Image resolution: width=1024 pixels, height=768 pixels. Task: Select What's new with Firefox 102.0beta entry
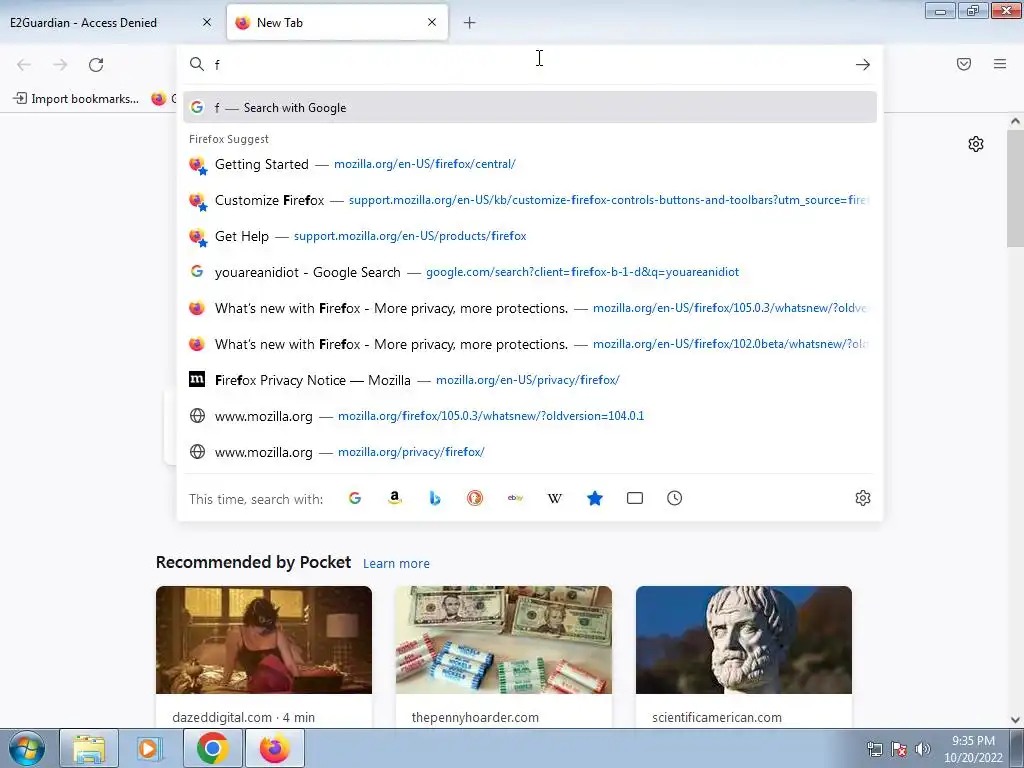530,344
